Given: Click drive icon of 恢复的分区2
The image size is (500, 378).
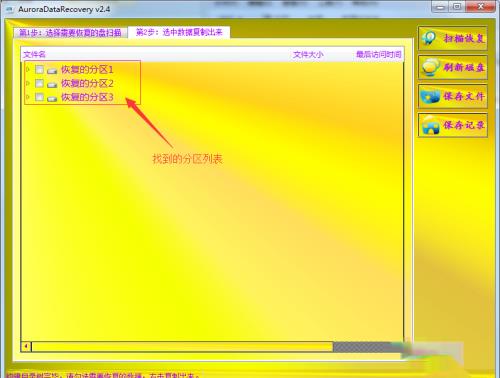Looking at the screenshot, I should pyautogui.click(x=52, y=84).
